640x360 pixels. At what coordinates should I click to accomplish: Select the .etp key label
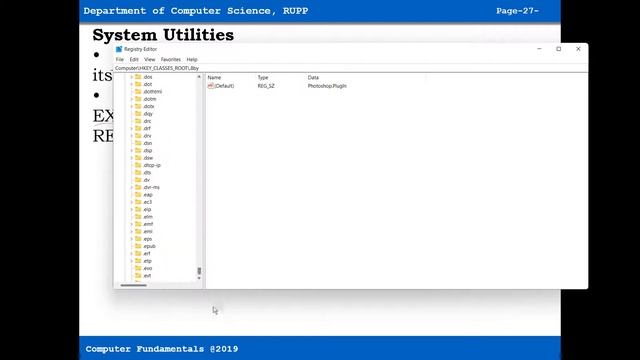(x=147, y=260)
